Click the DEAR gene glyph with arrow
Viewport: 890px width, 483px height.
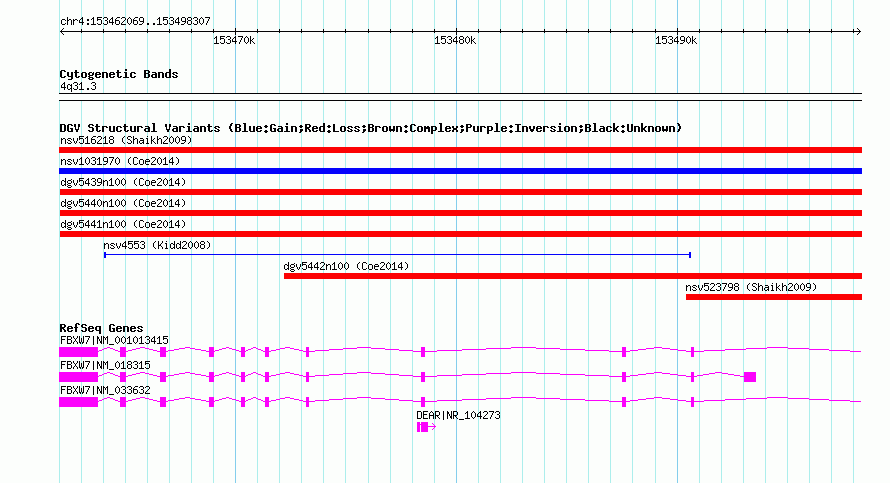426,427
